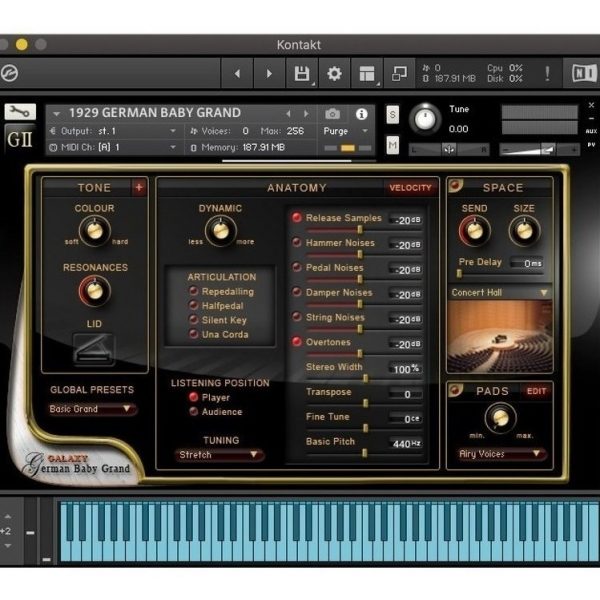Click the RESONANCES knob
The width and height of the screenshot is (600, 600).
point(95,291)
